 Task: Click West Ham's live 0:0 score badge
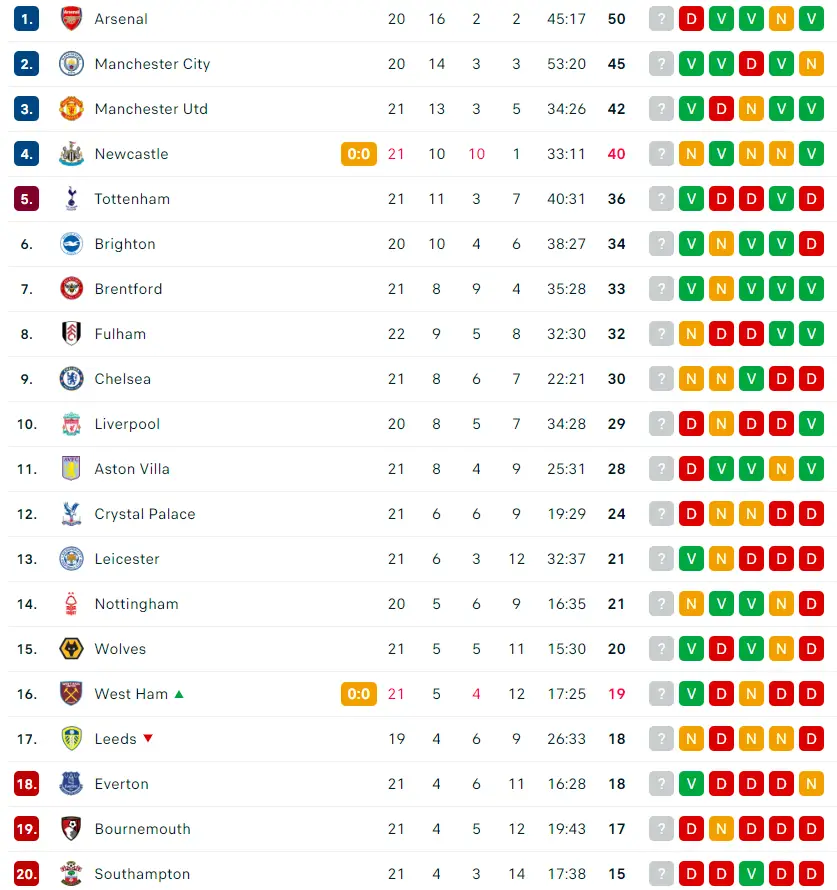point(359,694)
